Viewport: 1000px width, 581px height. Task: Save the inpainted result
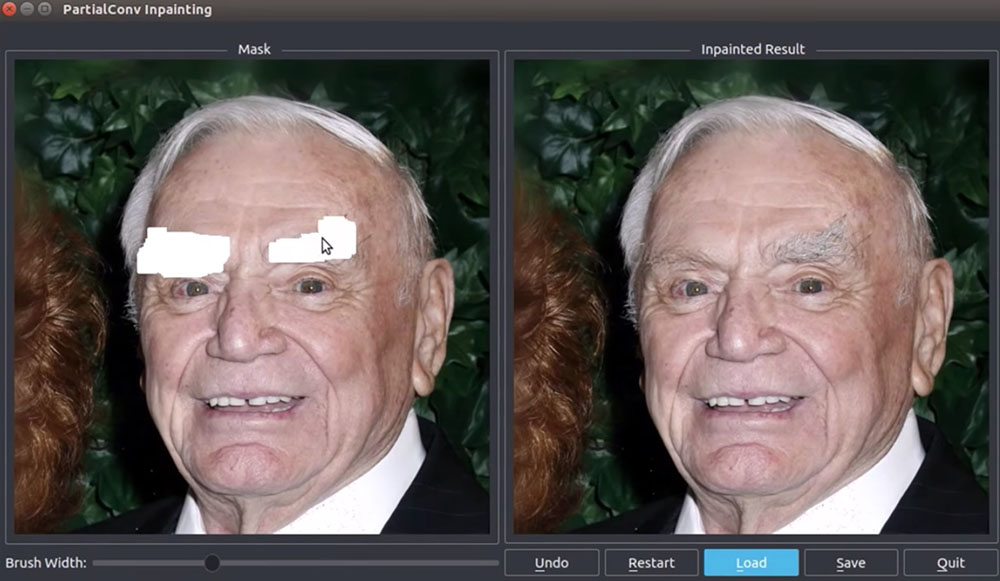851,563
